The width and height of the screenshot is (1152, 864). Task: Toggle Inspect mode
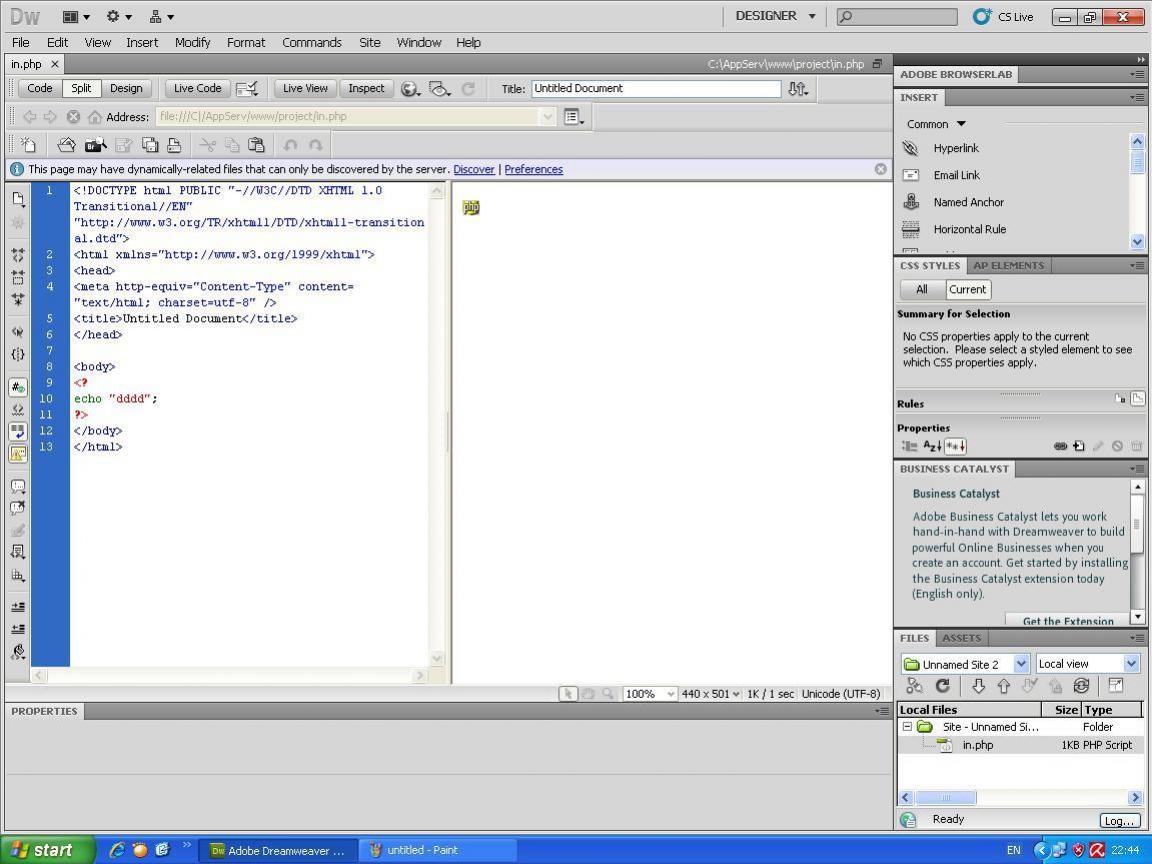[366, 88]
